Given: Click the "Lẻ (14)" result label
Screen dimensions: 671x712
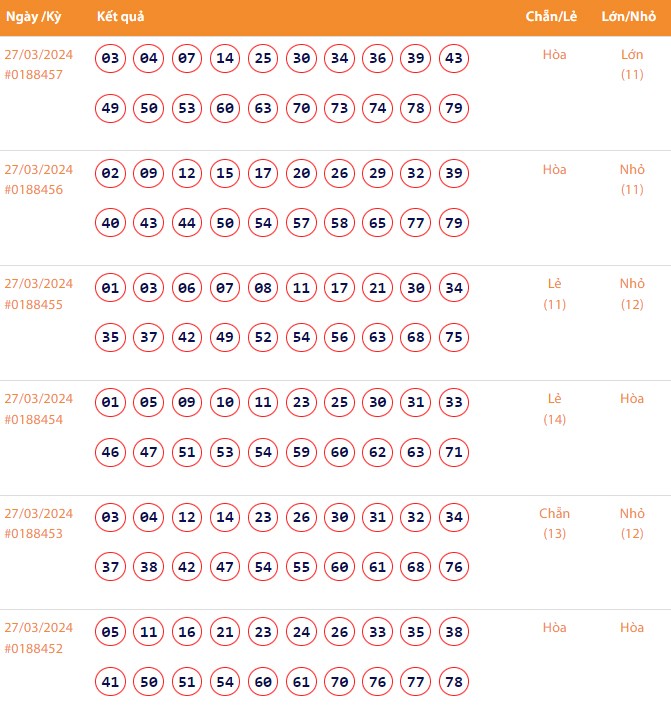Looking at the screenshot, I should click(x=555, y=408).
